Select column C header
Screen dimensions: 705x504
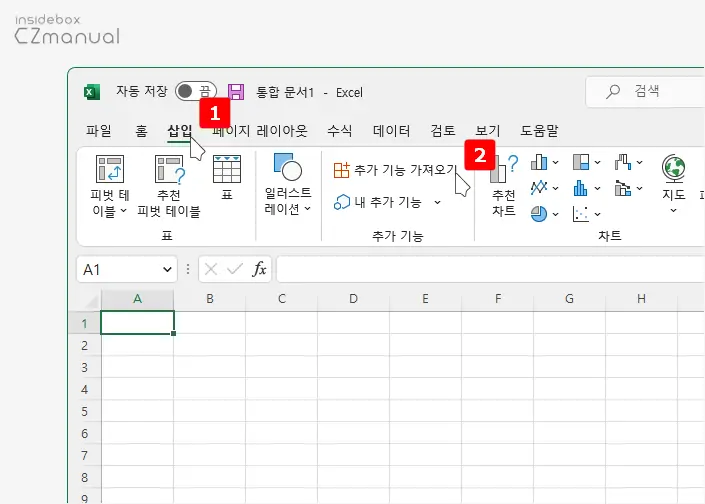282,299
